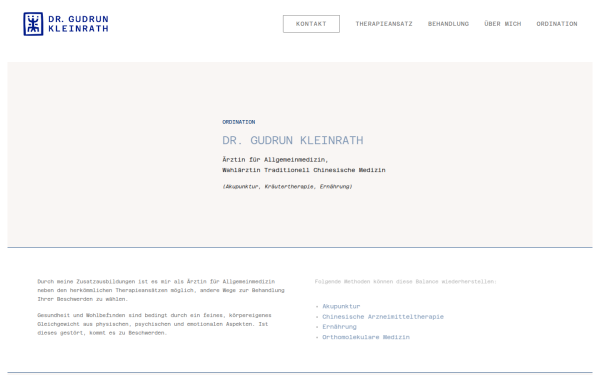Screen dimensions: 600x375
Task: Click the small blue ORDINATION label above the heading
Action: (239, 122)
